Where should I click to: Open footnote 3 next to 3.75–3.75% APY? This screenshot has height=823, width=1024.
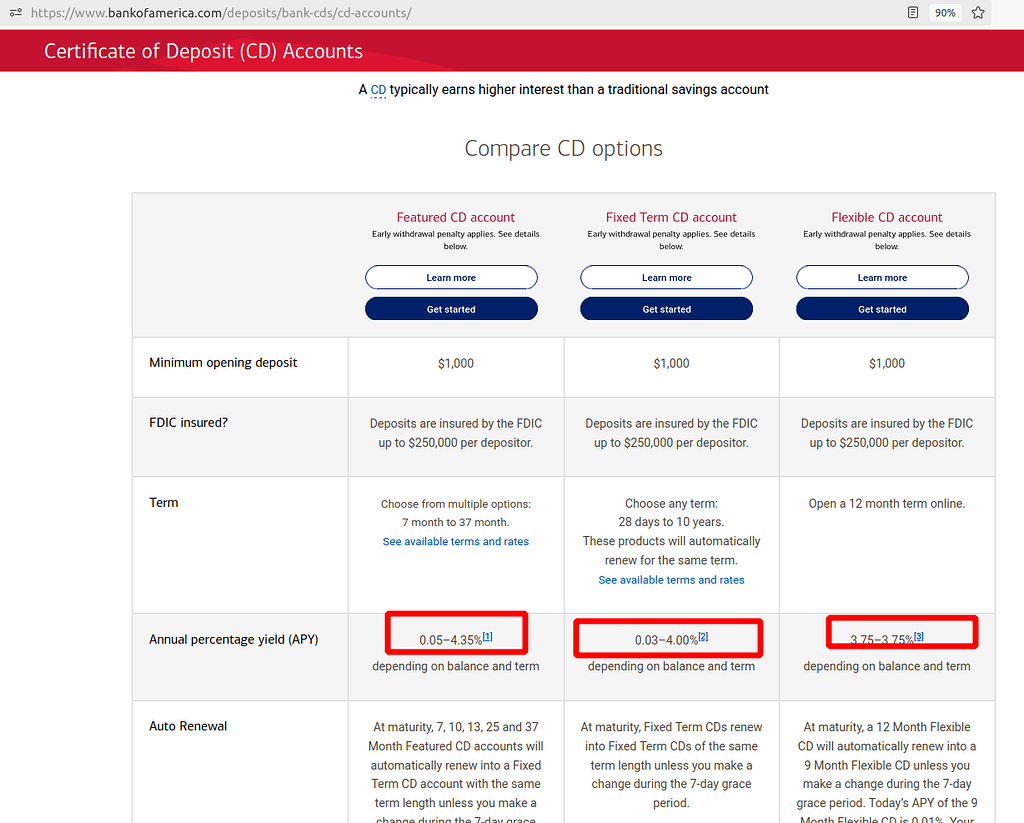point(919,637)
